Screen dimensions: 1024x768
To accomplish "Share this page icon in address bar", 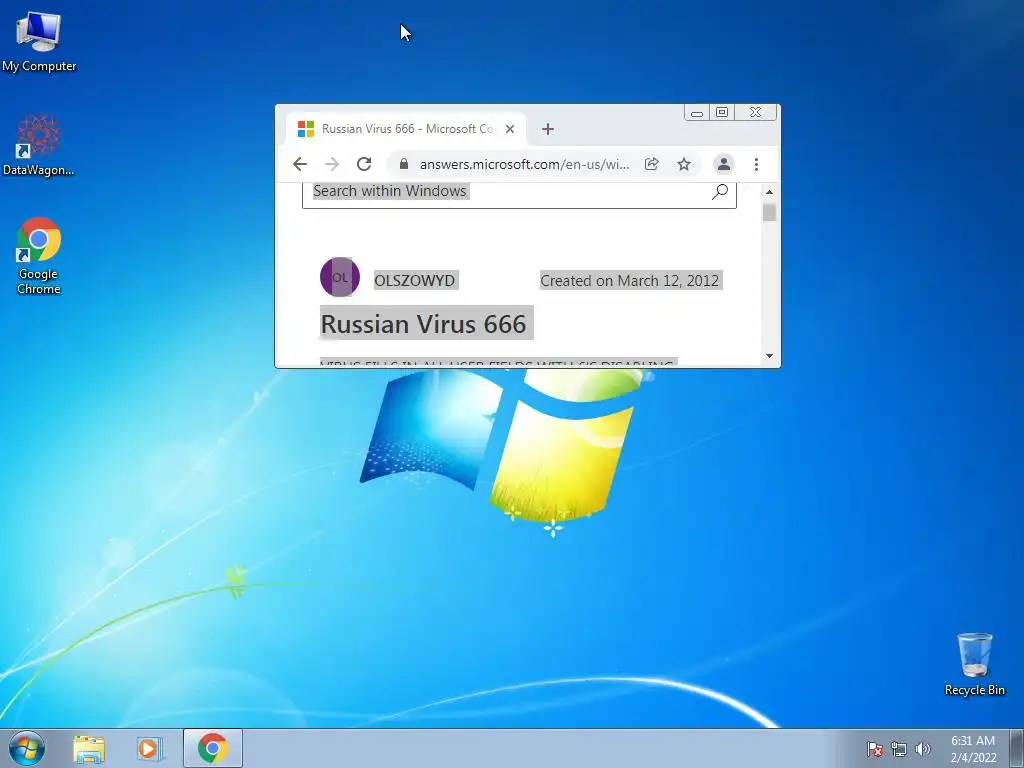I will click(651, 164).
